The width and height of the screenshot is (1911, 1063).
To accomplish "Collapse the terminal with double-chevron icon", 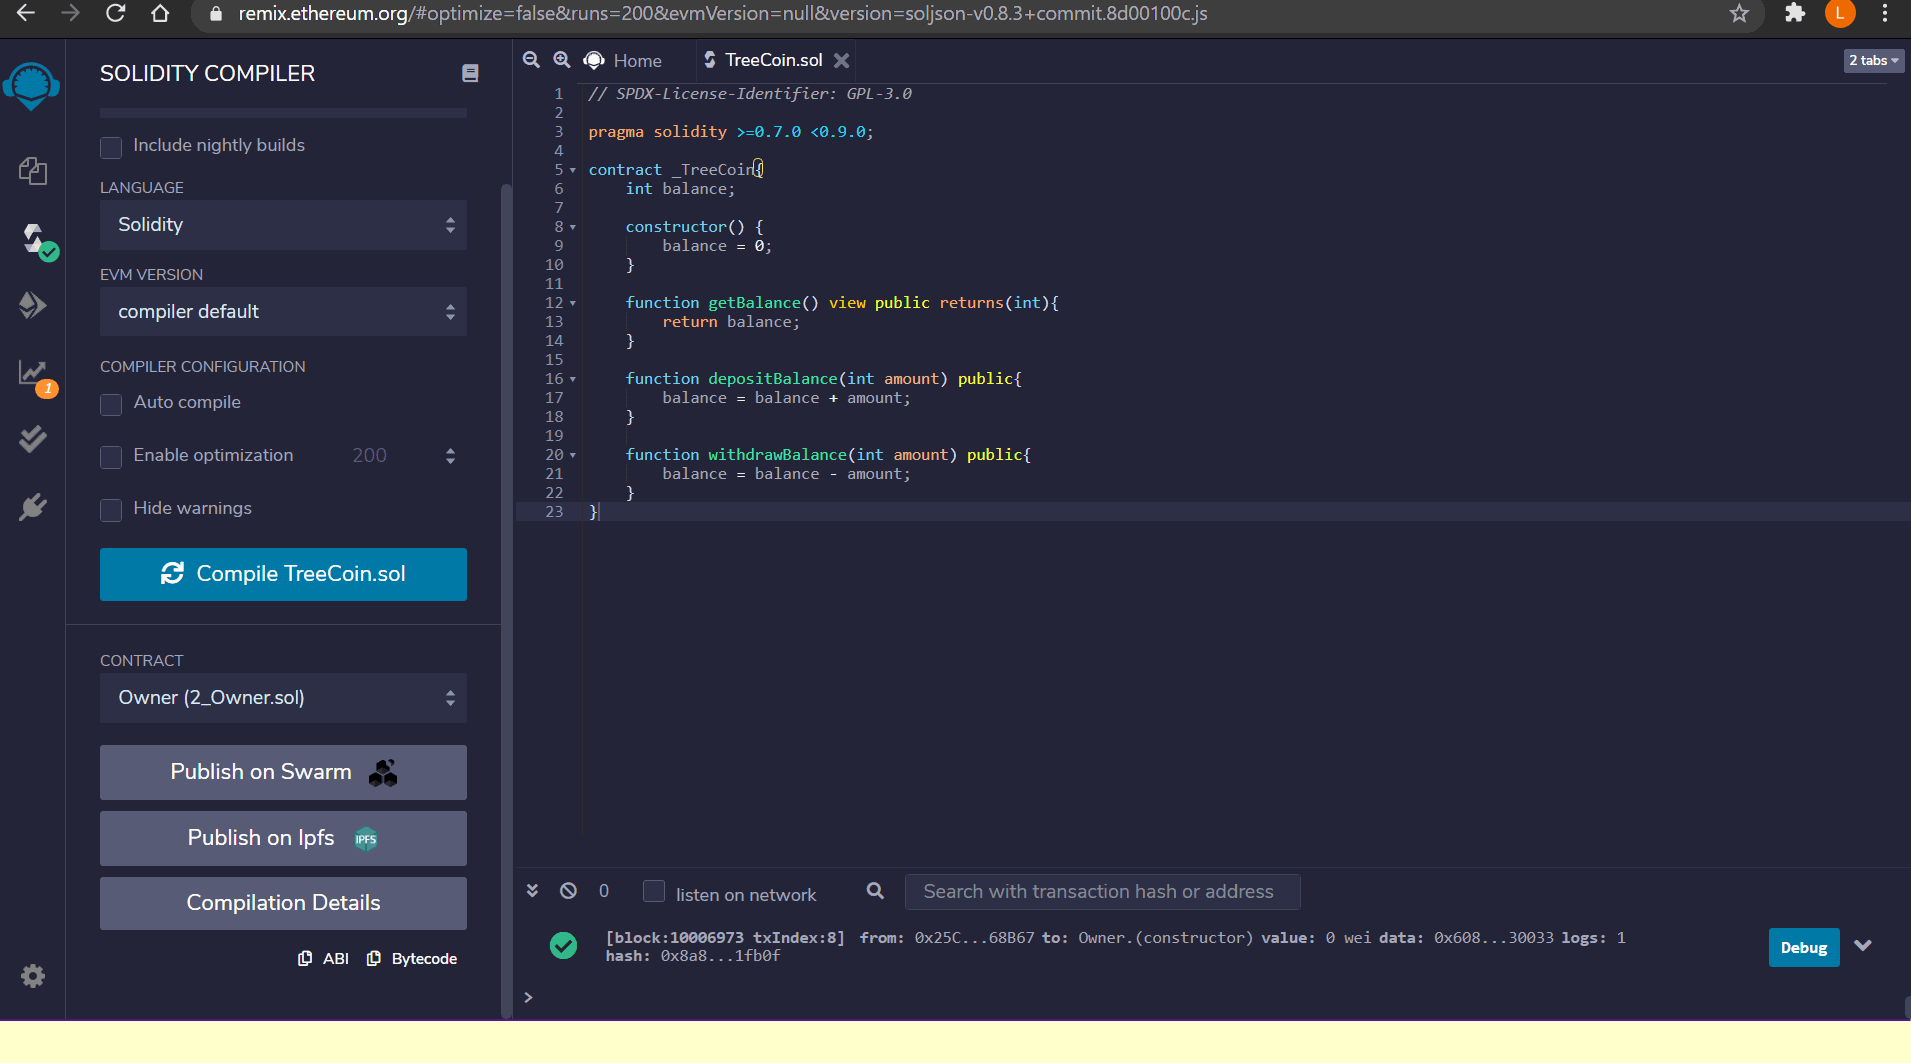I will pyautogui.click(x=532, y=890).
